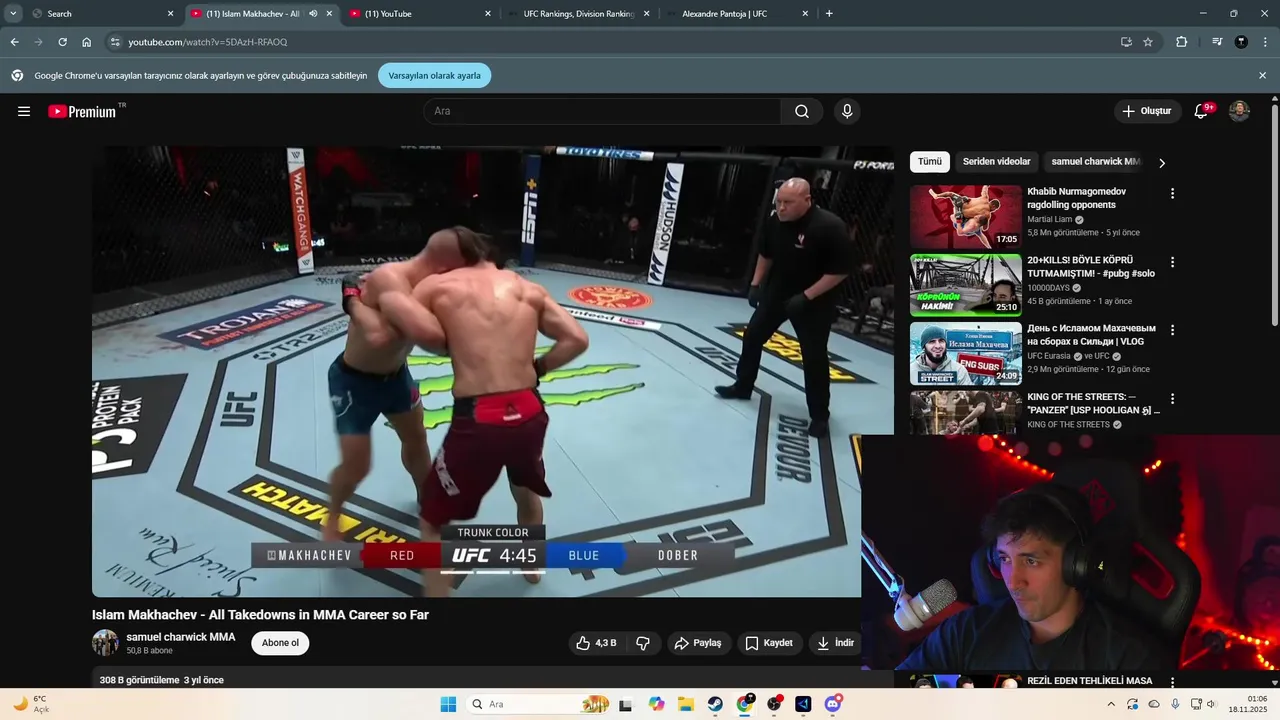Image resolution: width=1280 pixels, height=720 pixels.
Task: Select the samuel charwick MMA chip
Action: pyautogui.click(x=1095, y=162)
